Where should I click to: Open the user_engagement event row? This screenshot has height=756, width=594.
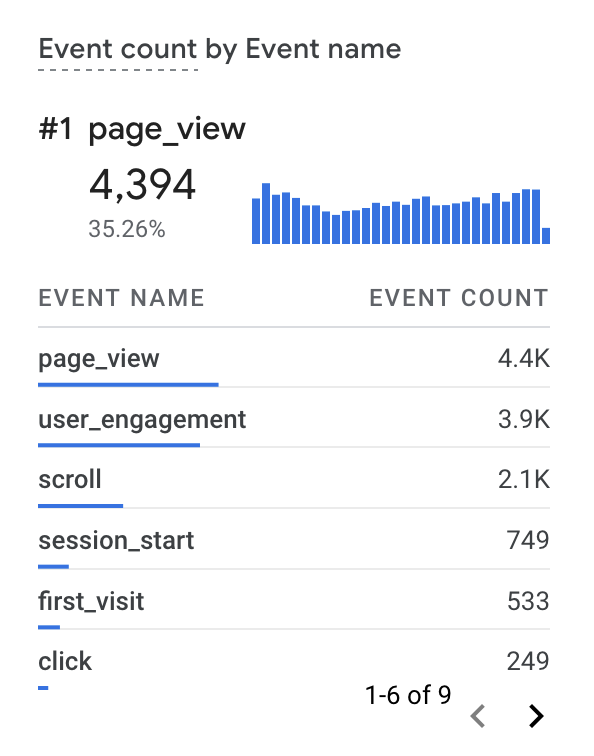(x=294, y=418)
